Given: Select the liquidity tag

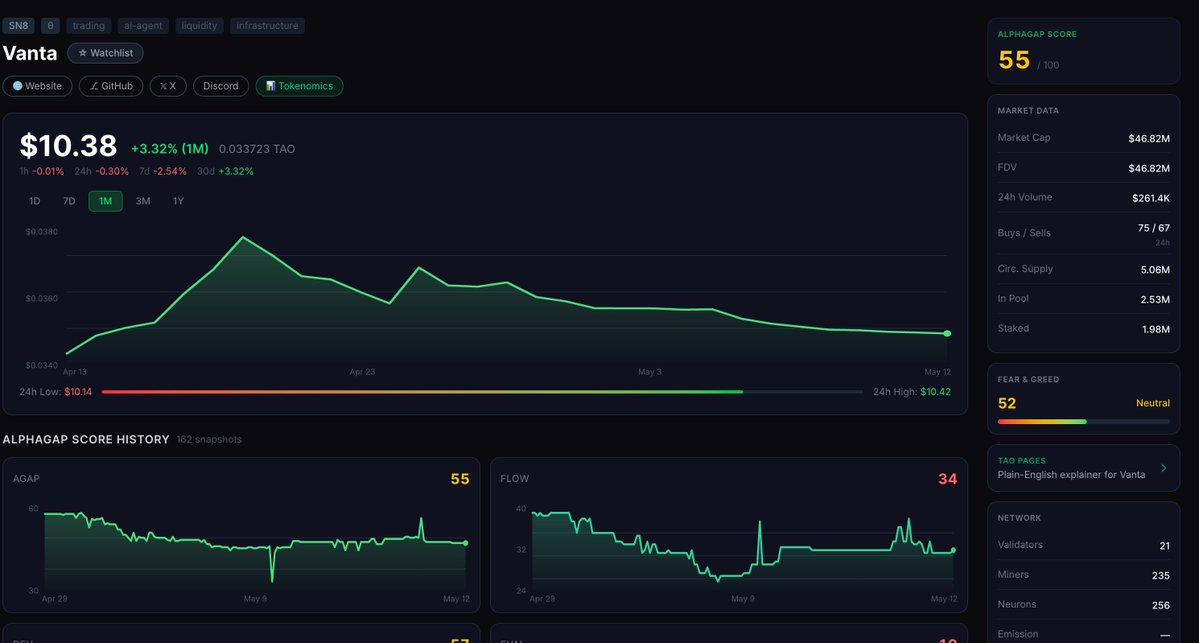Looking at the screenshot, I should pos(200,25).
